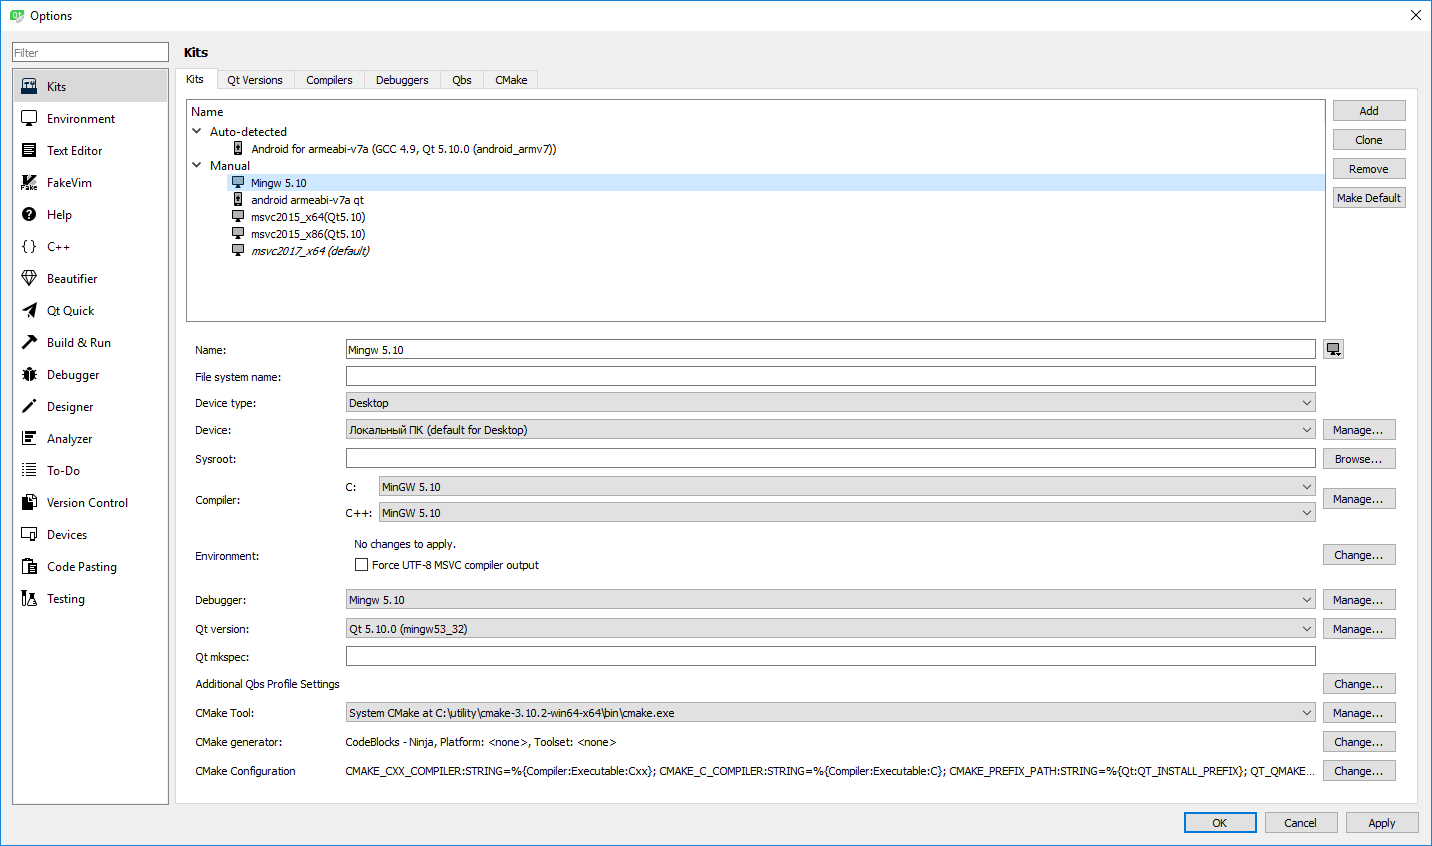This screenshot has height=846, width=1432.
Task: Open the FakeVim settings category icon
Action: click(29, 183)
